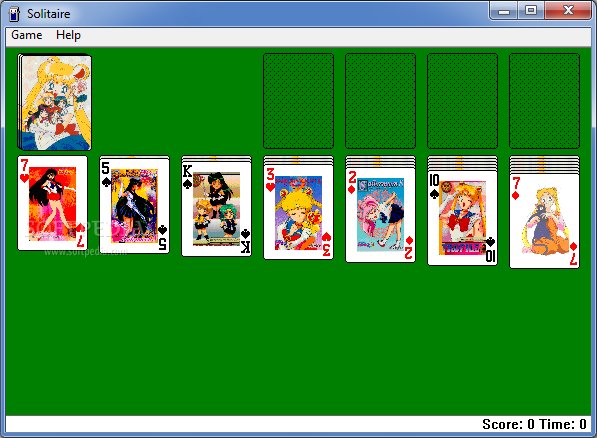This screenshot has width=597, height=438.
Task: Minimize the Solitaire window
Action: [x=504, y=11]
